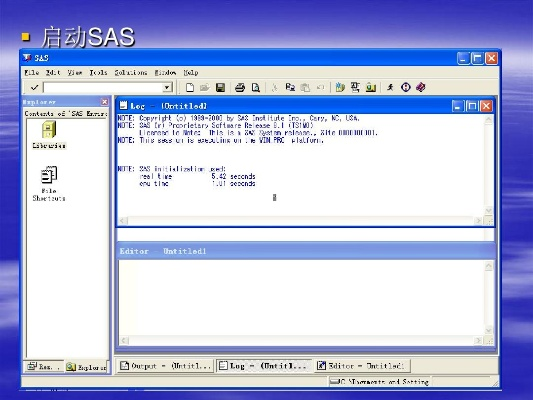Click the Undo toolbar icon
Screen dimensions: 533x400
coord(320,87)
